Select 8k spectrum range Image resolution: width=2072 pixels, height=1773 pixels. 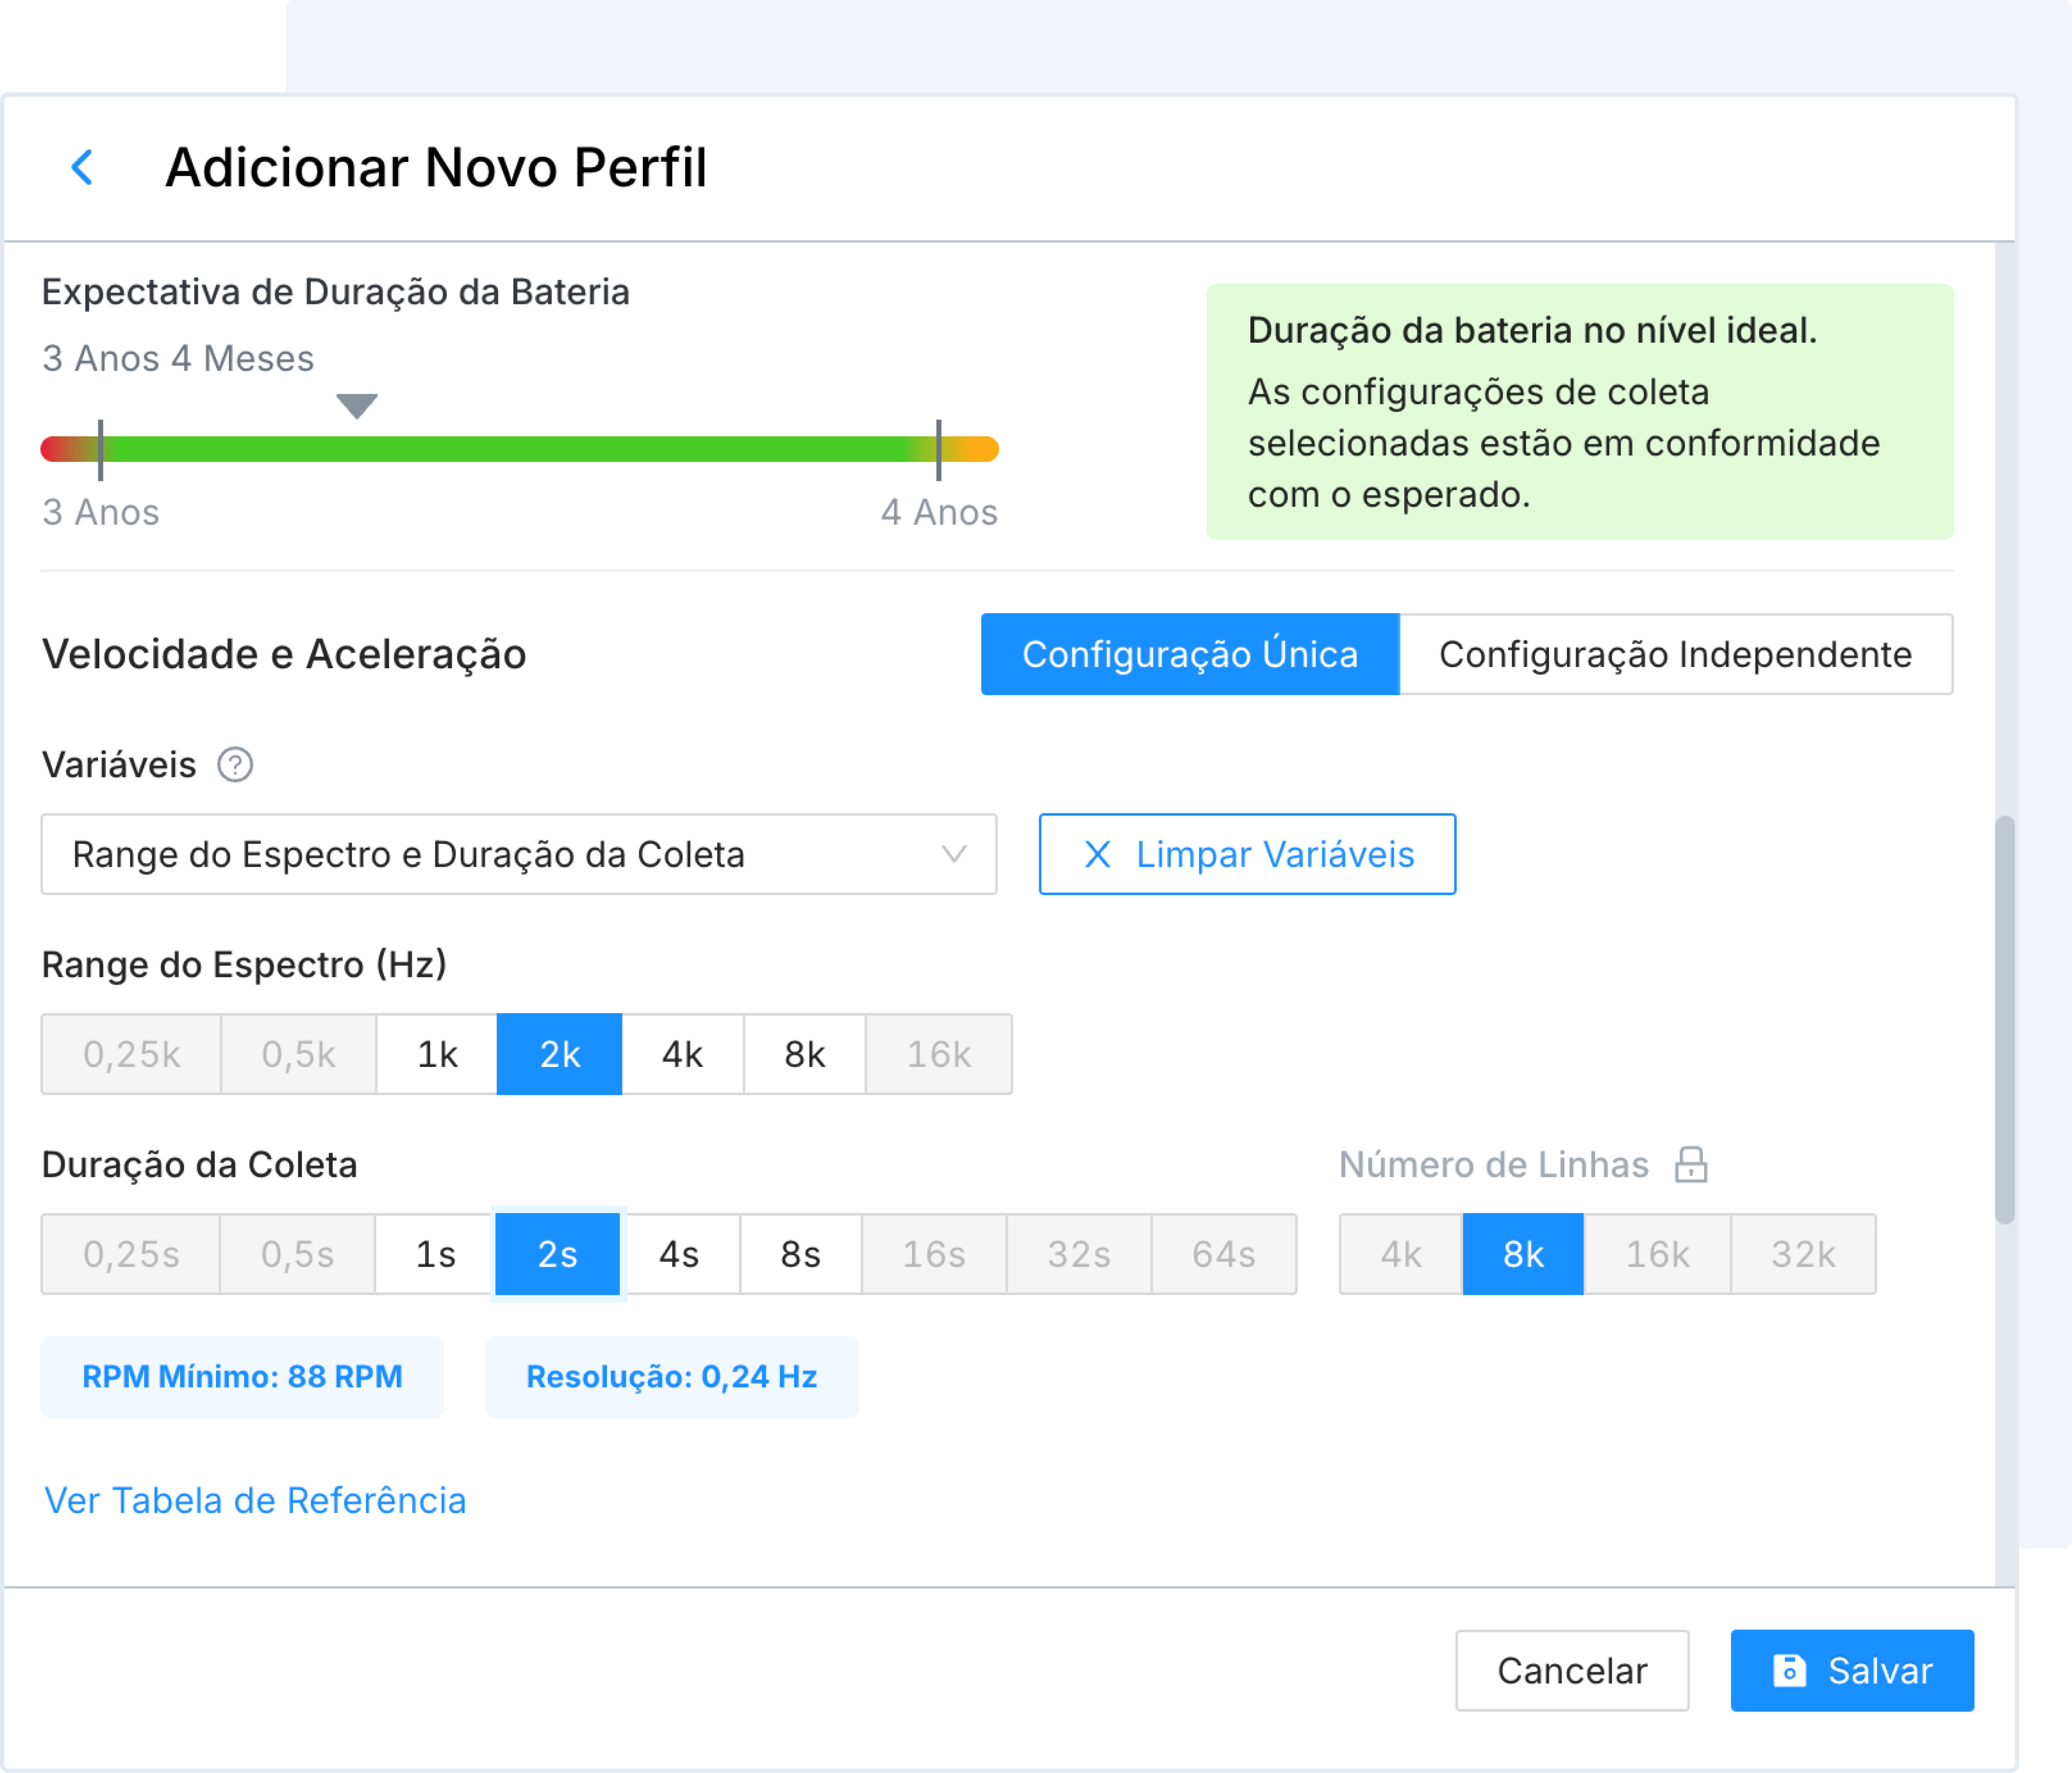tap(804, 1054)
